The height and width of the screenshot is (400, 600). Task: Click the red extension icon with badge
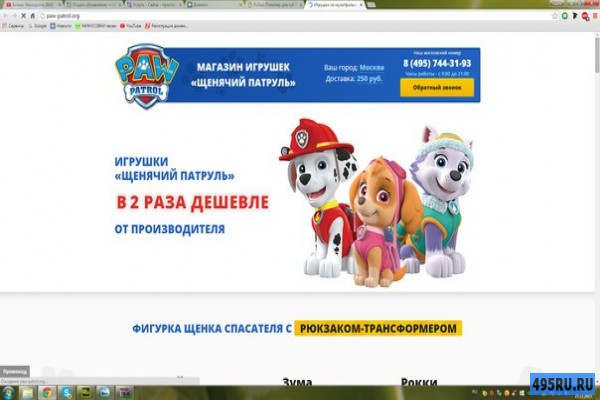[x=585, y=16]
